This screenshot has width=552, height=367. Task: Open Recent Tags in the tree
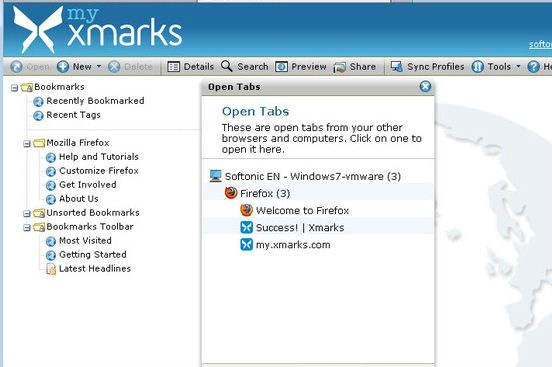coord(74,115)
